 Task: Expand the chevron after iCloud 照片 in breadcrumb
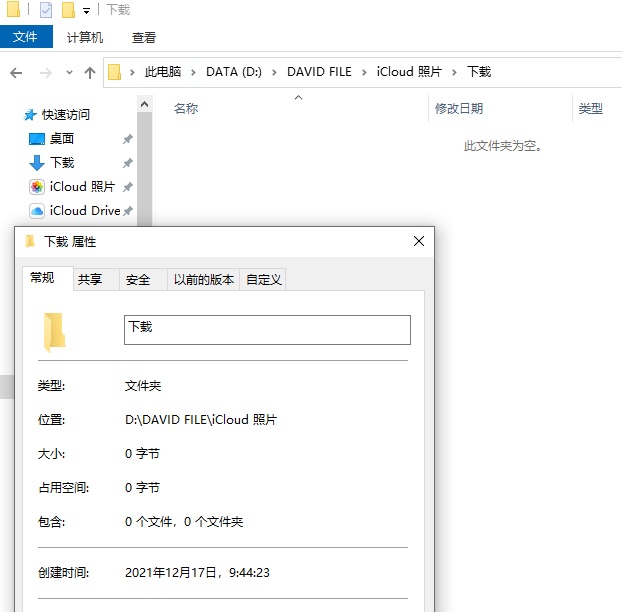[x=454, y=72]
